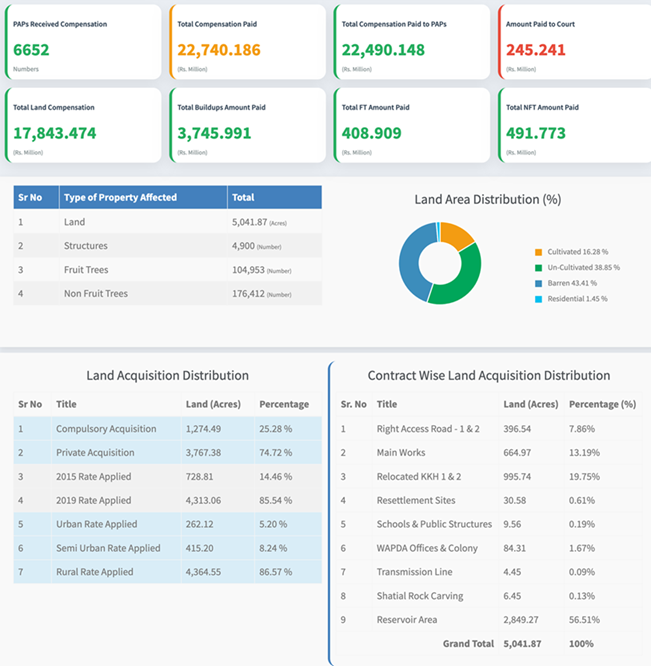Click the value 104,953 for Fruit Trees

[248, 270]
